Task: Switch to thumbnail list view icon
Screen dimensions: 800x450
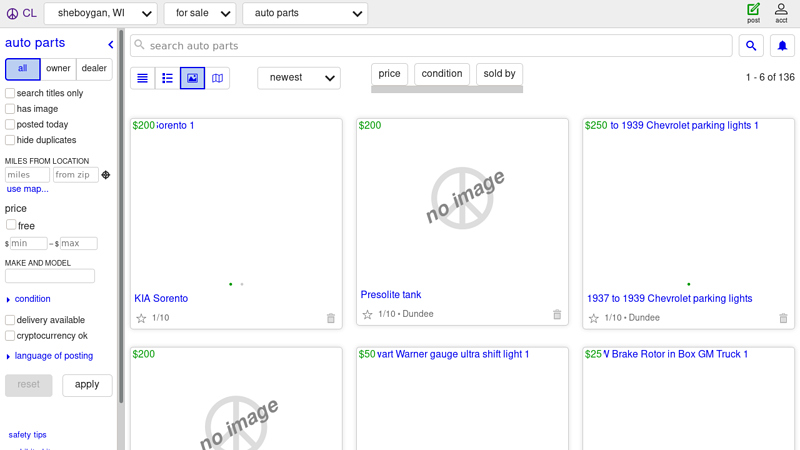Action: 167,78
